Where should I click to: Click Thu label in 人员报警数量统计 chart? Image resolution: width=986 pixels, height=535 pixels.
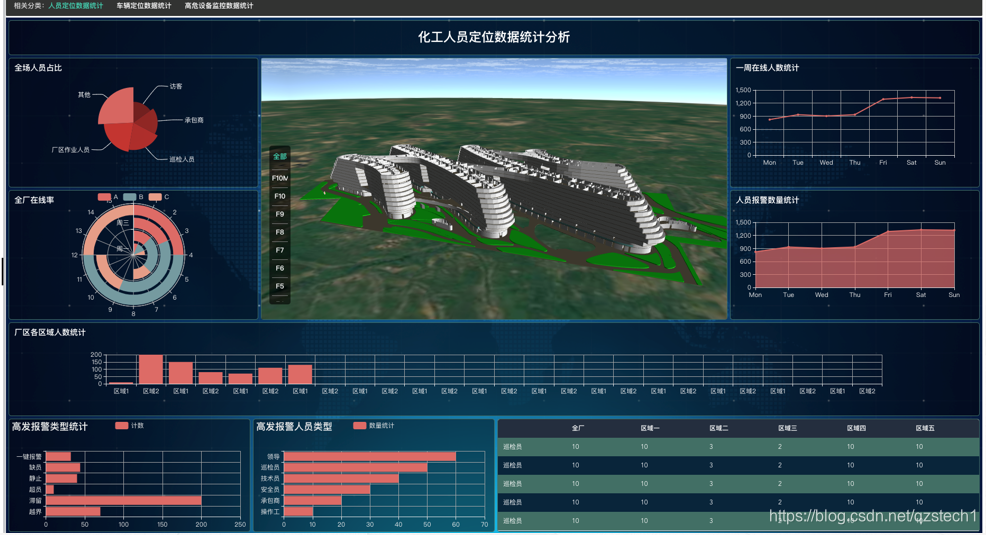(x=855, y=295)
